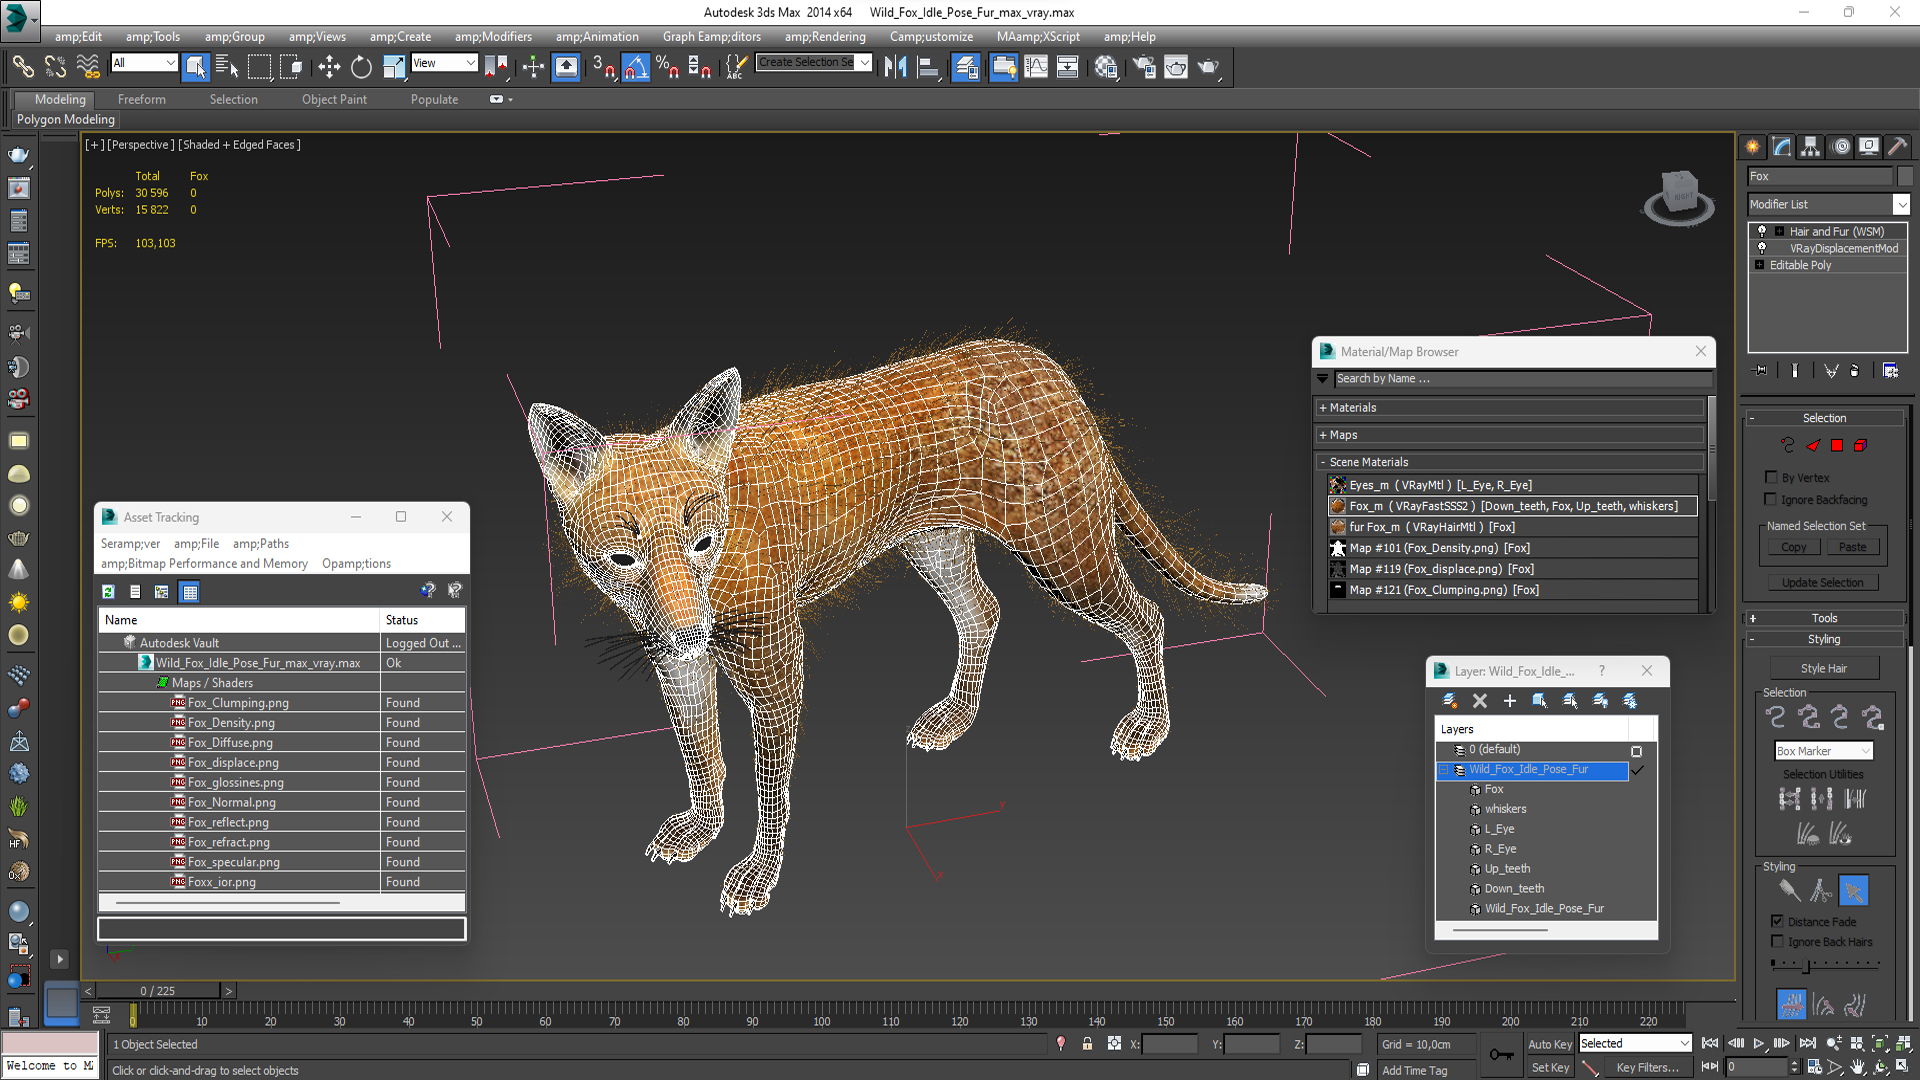1920x1080 pixels.
Task: Open Time Configuration icon
Action: (1814, 1068)
